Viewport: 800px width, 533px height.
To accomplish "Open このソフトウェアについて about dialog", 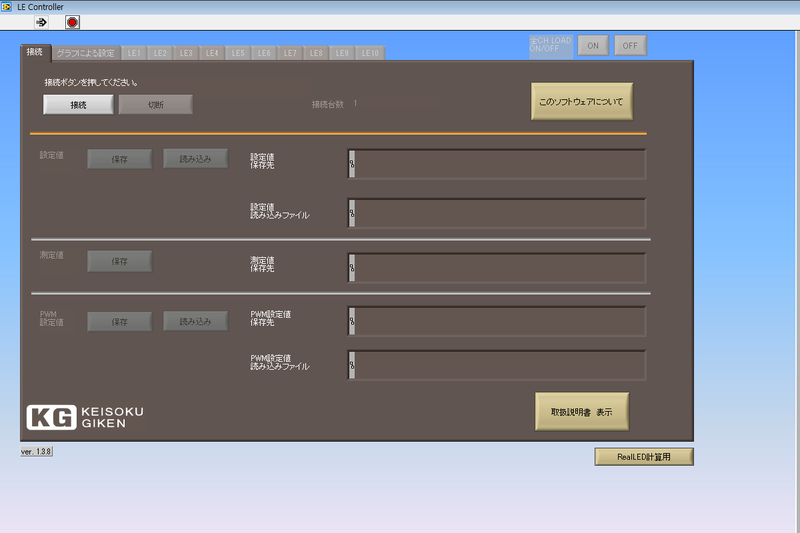I will (x=582, y=101).
